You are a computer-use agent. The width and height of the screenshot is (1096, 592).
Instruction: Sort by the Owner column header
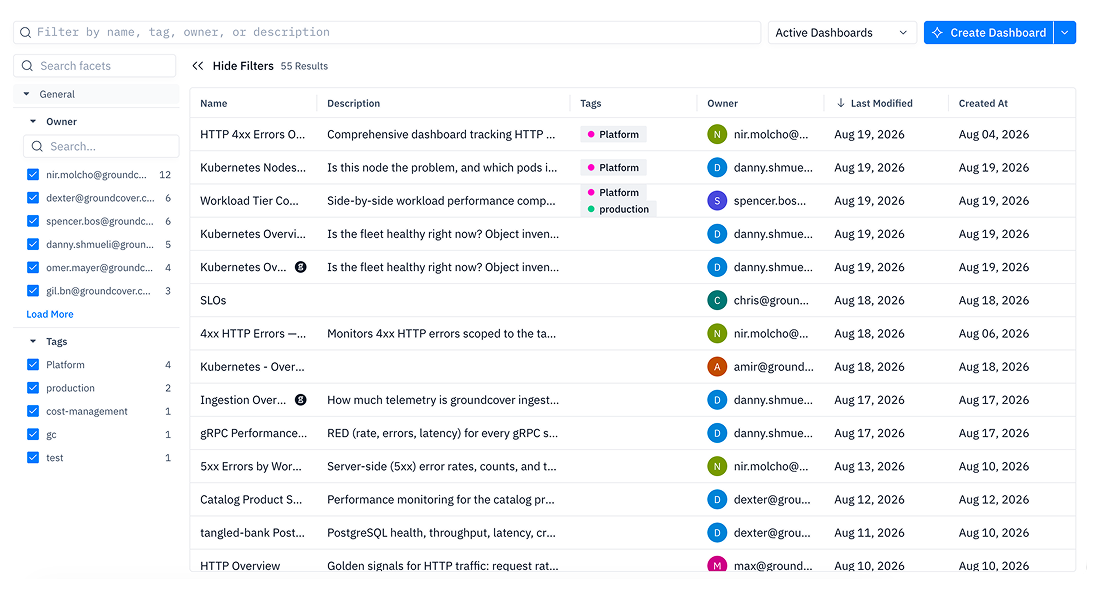tap(722, 103)
